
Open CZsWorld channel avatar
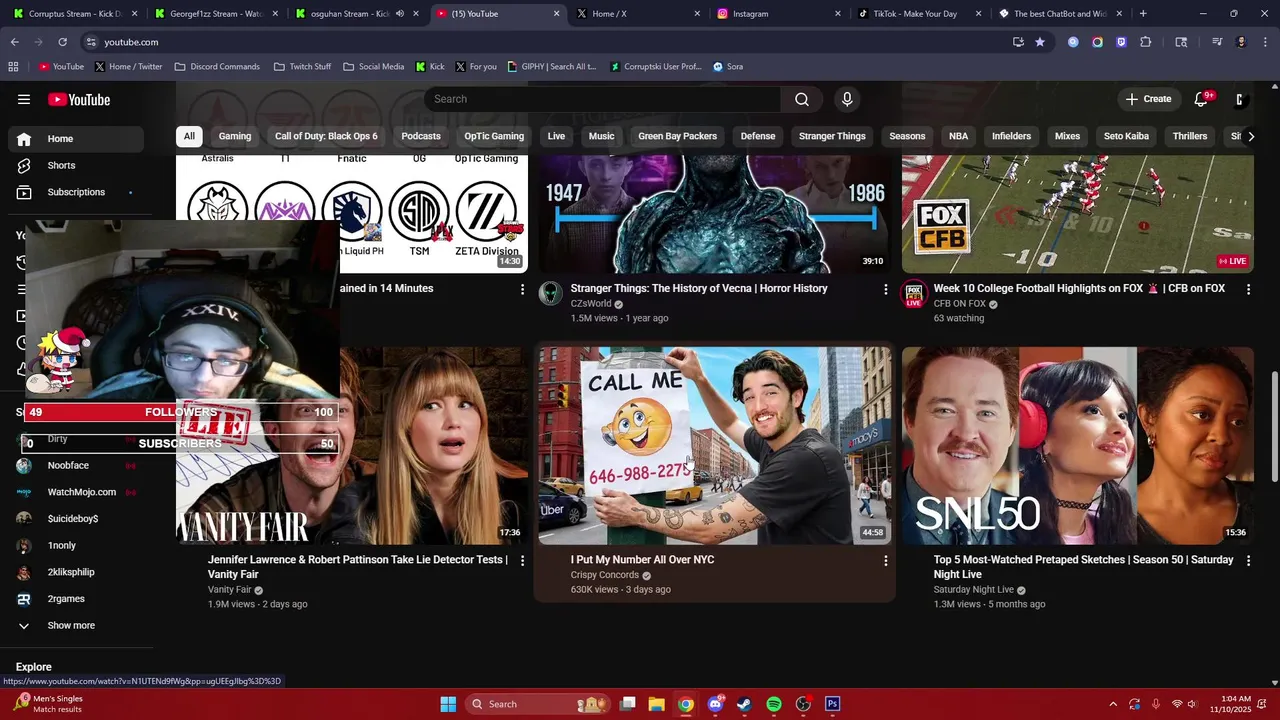click(x=550, y=293)
